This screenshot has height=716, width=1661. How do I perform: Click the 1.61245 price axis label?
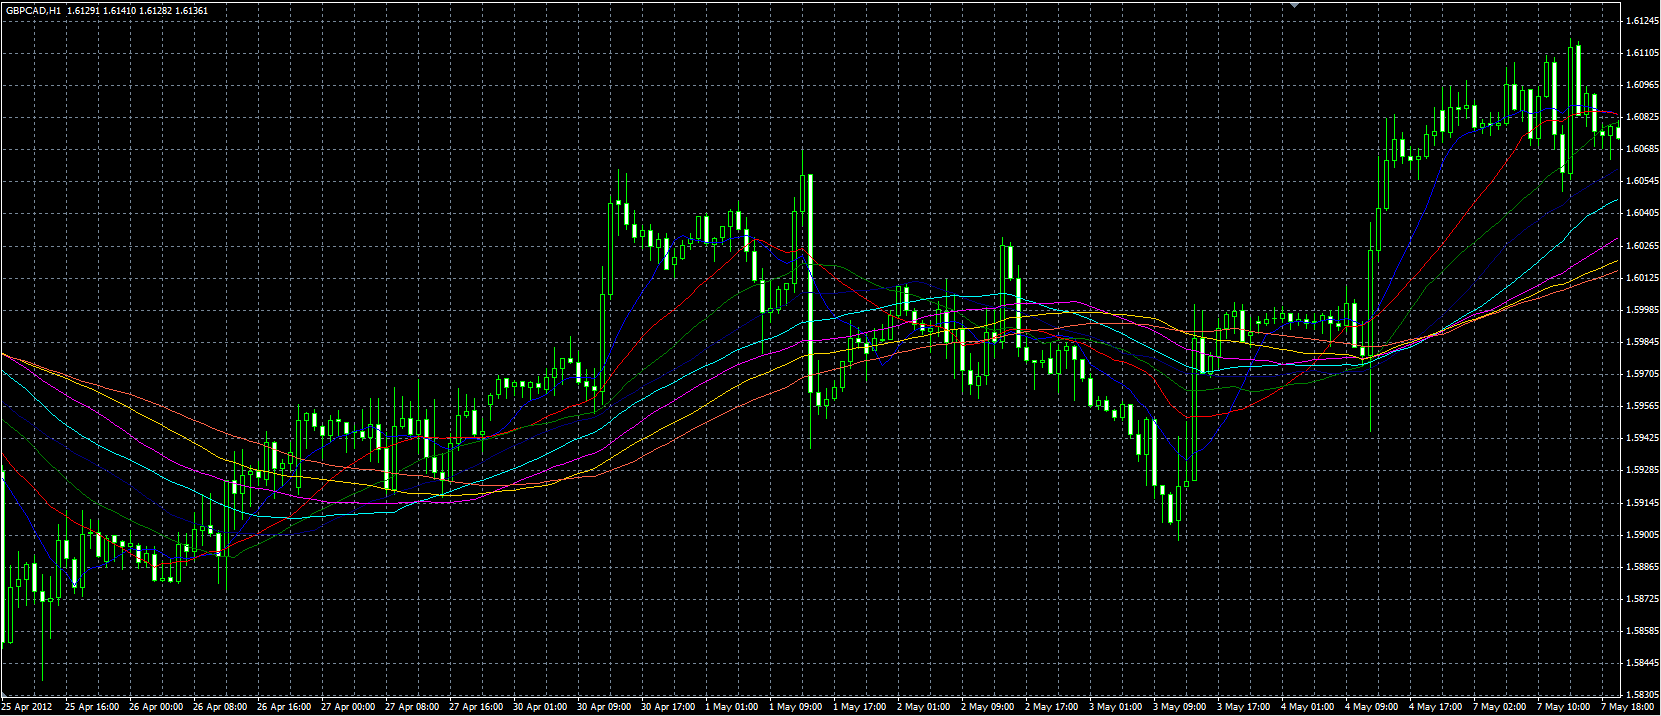pyautogui.click(x=1642, y=21)
